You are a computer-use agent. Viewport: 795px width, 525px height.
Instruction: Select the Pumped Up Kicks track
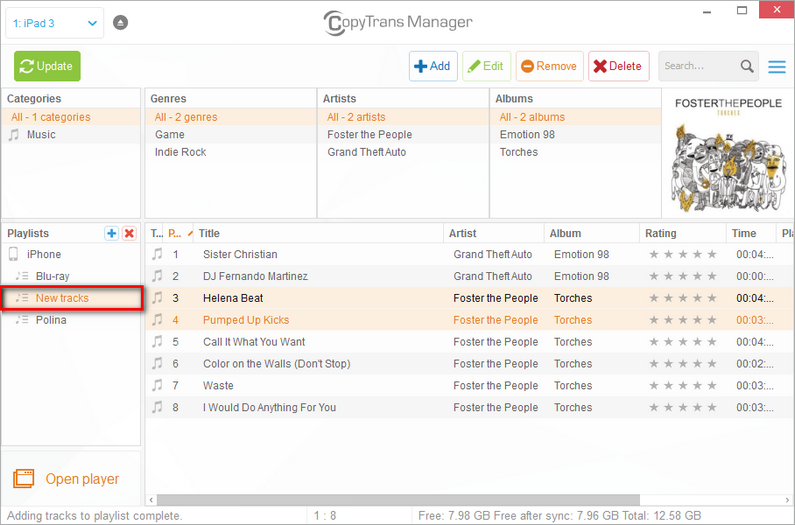[469, 320]
